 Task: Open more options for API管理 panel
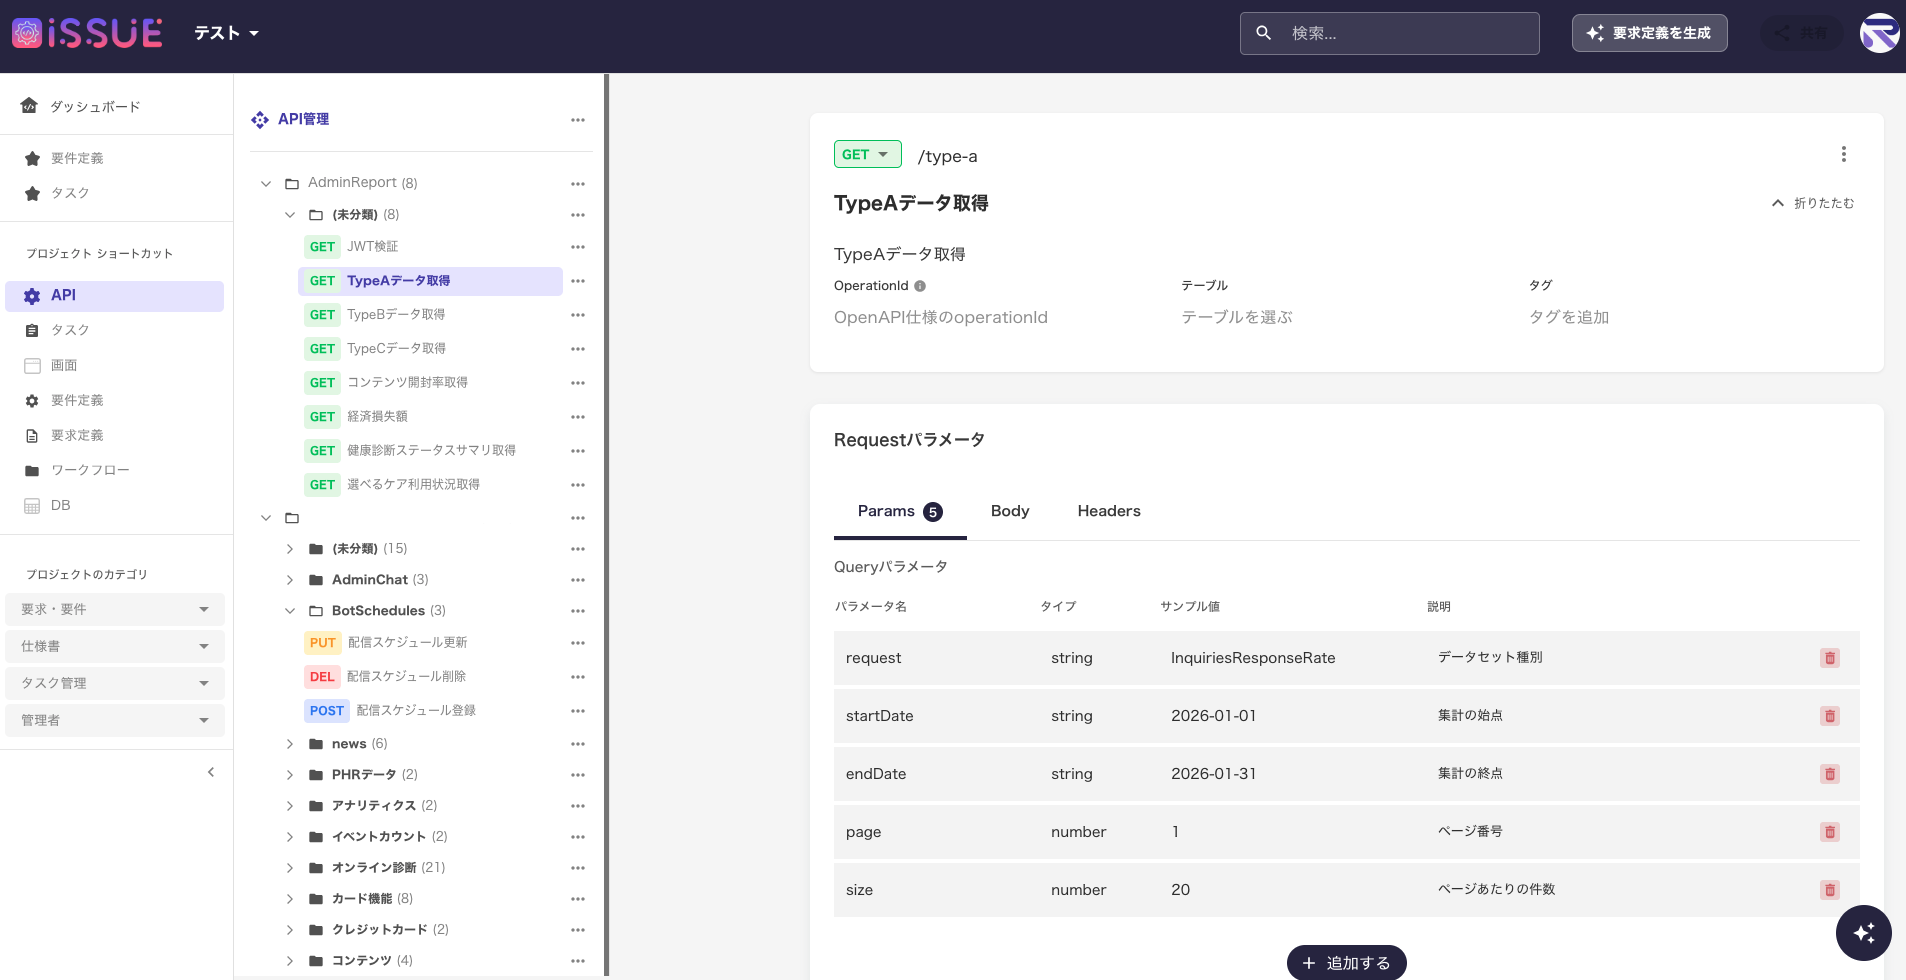(x=577, y=120)
